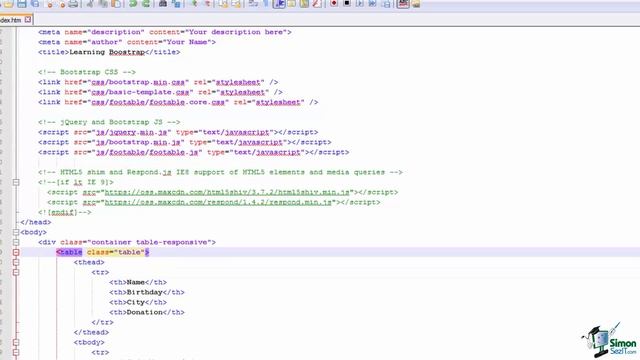Click the Close document toolbar icon
640x360 pixels.
[49, 4]
